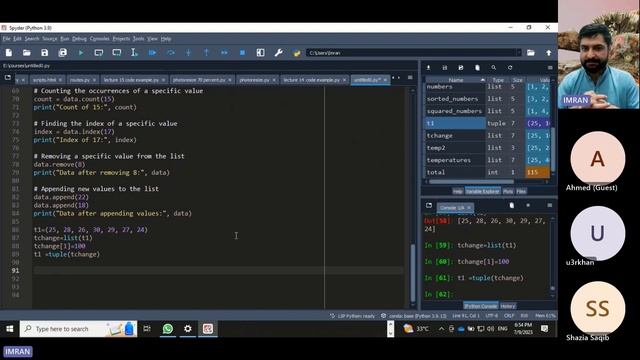Viewport: 640px width, 360px height.
Task: Click the step-return up-arrow debug icon
Action: click(x=206, y=53)
